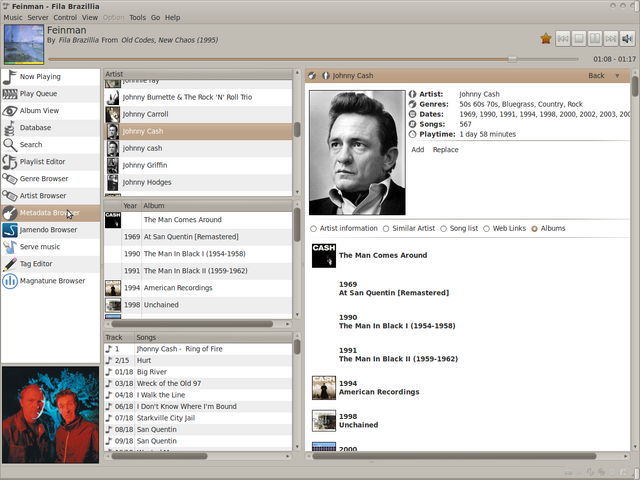Select the Metadata Browser entry
This screenshot has height=480, width=640.
tap(50, 213)
